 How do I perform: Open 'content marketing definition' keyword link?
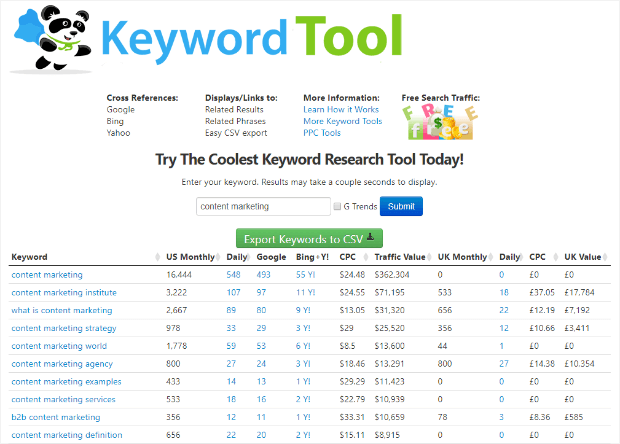pos(67,435)
